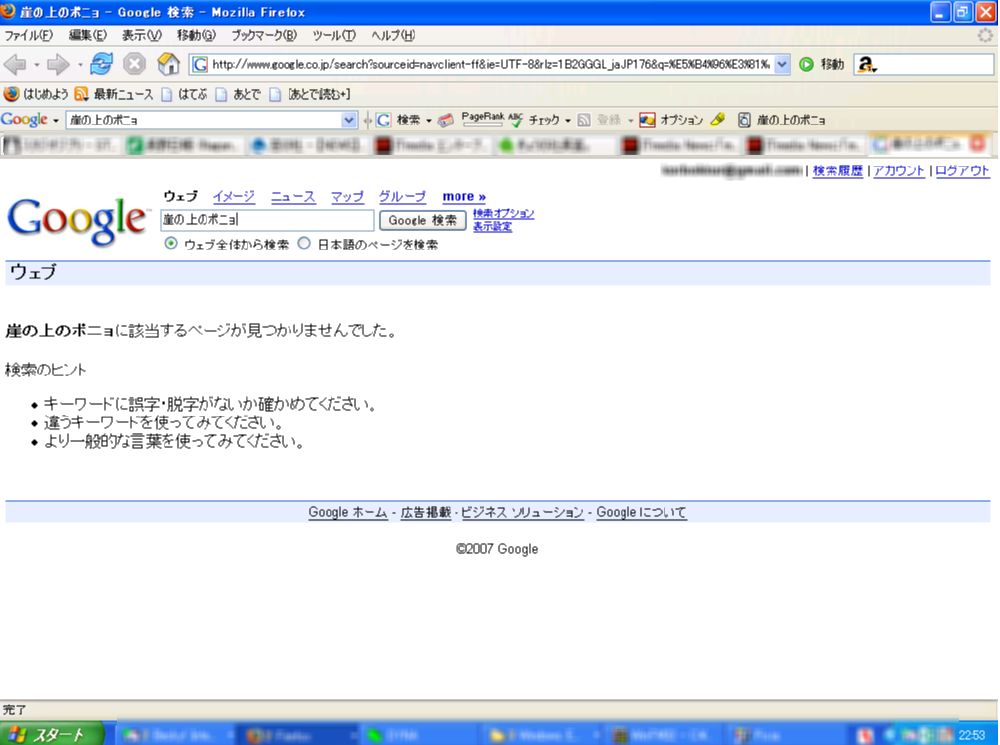Viewport: 1000px width, 745px height.
Task: Find 崖の上のポニョ word on page
Action: (x=781, y=120)
